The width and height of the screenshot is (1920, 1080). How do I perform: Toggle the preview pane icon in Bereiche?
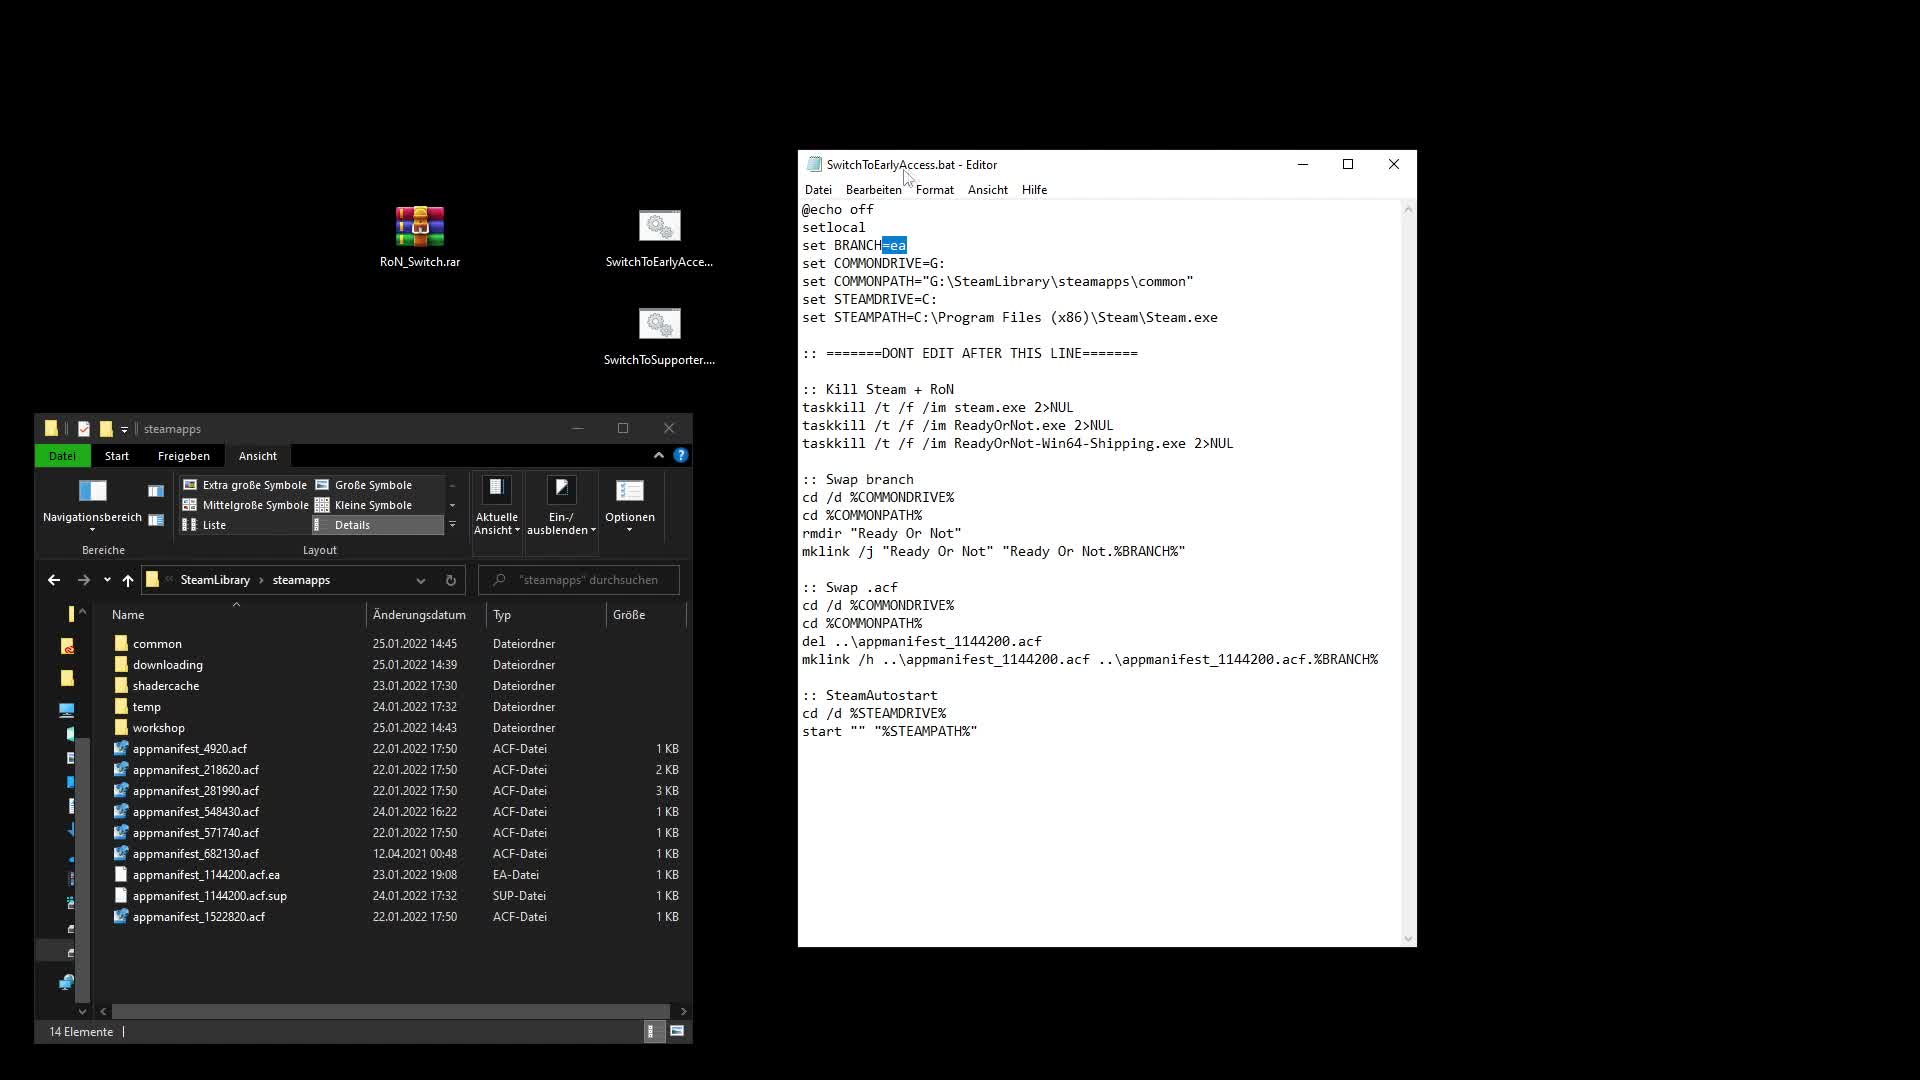(x=156, y=491)
